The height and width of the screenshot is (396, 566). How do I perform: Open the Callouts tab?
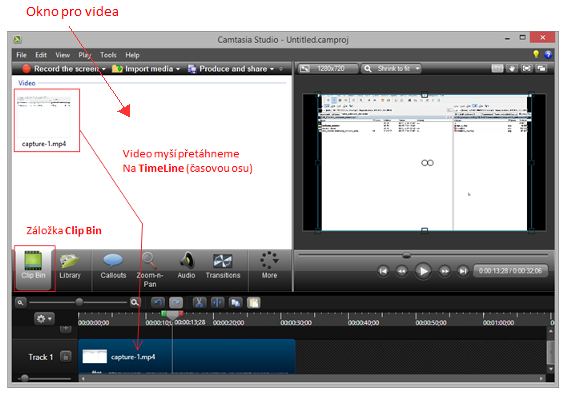pos(113,267)
